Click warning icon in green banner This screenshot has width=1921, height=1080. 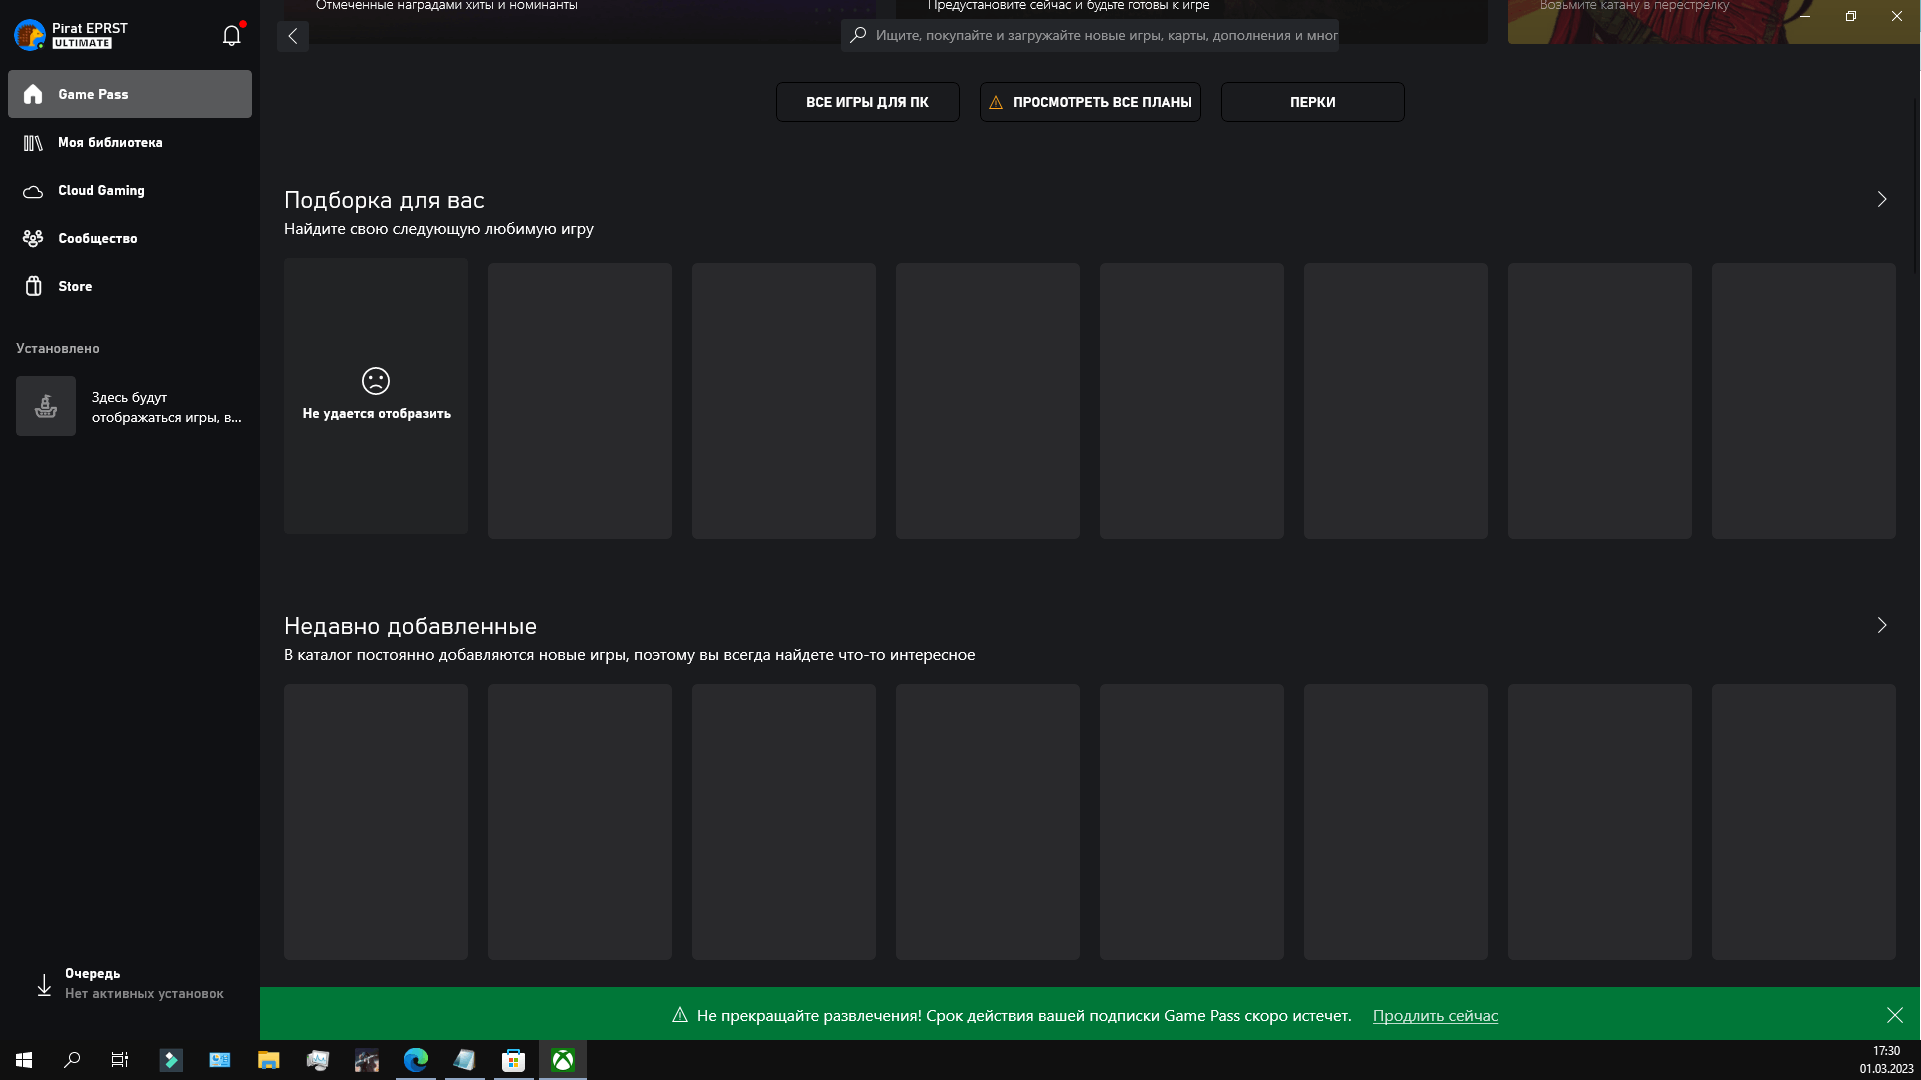click(680, 1015)
